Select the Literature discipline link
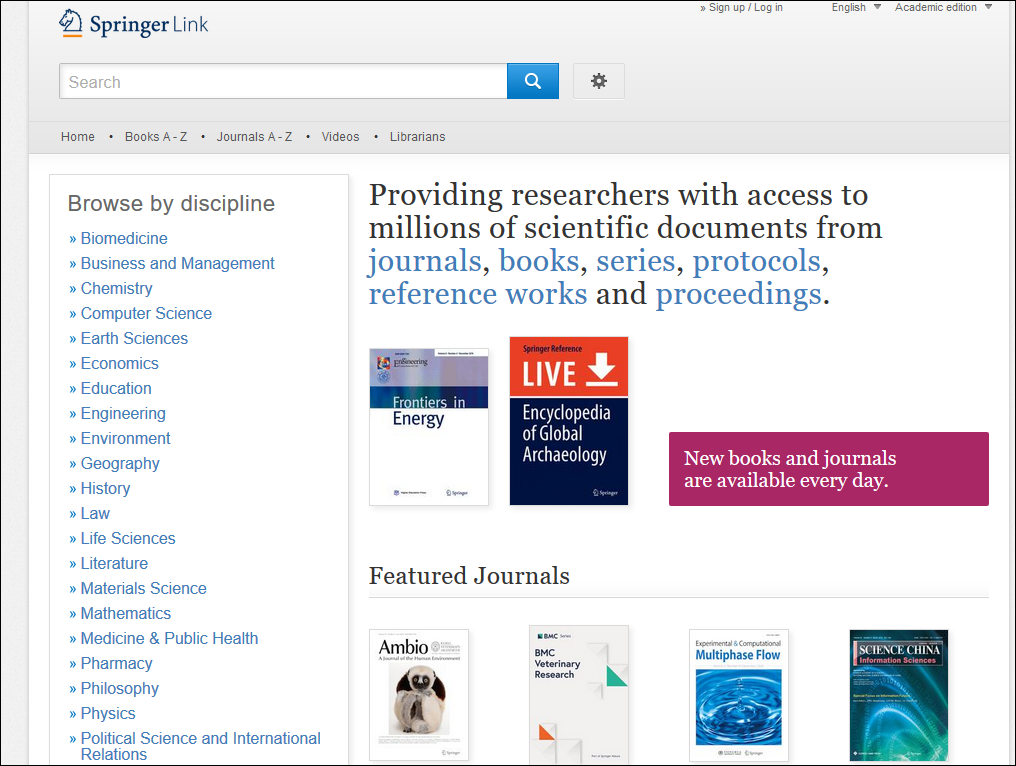Screen dimensions: 1016x766 click(x=114, y=564)
